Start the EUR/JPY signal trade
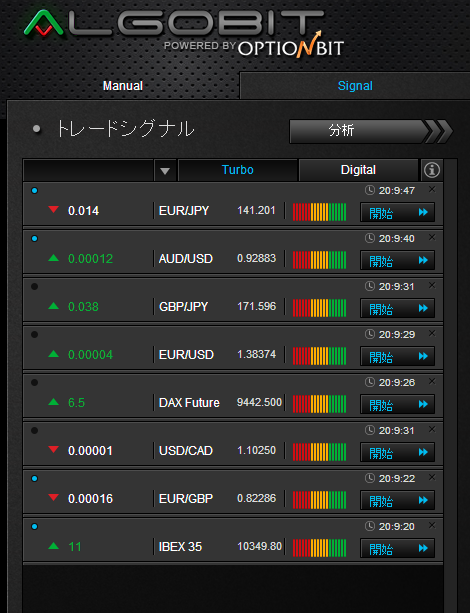 397,212
